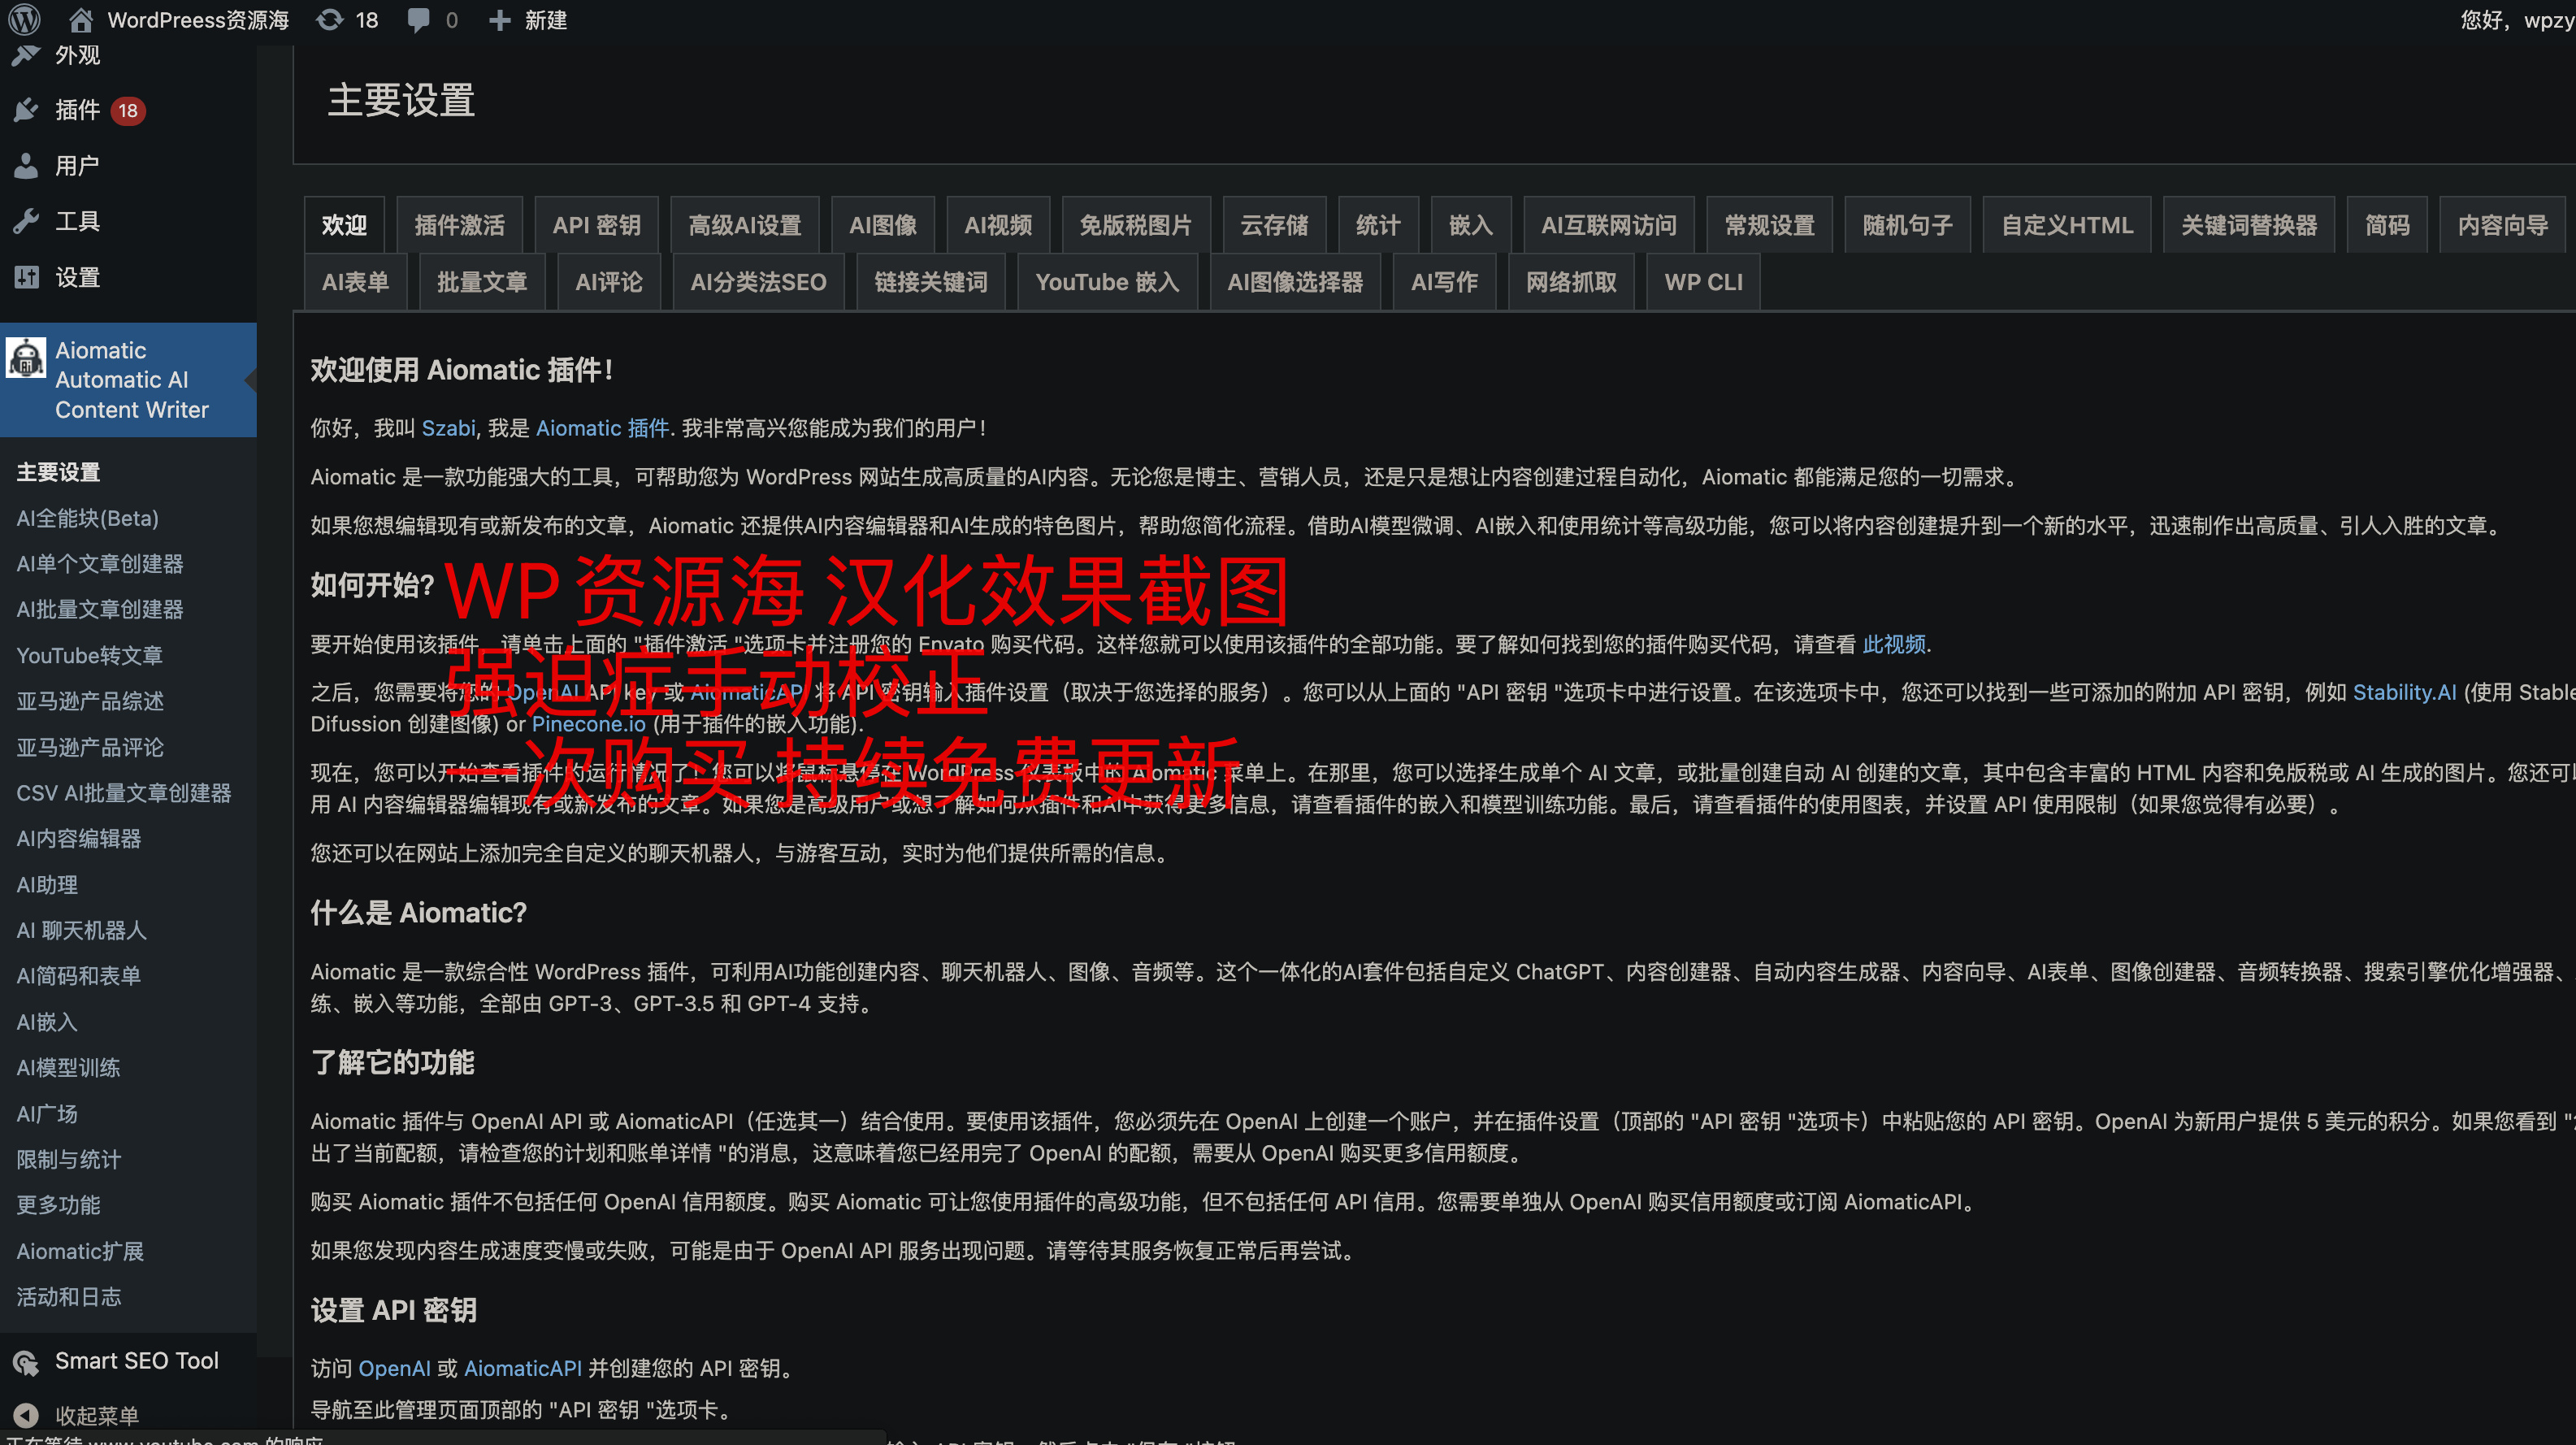Click the WordPreess资源海 site name
The image size is (2576, 1445).
(198, 20)
